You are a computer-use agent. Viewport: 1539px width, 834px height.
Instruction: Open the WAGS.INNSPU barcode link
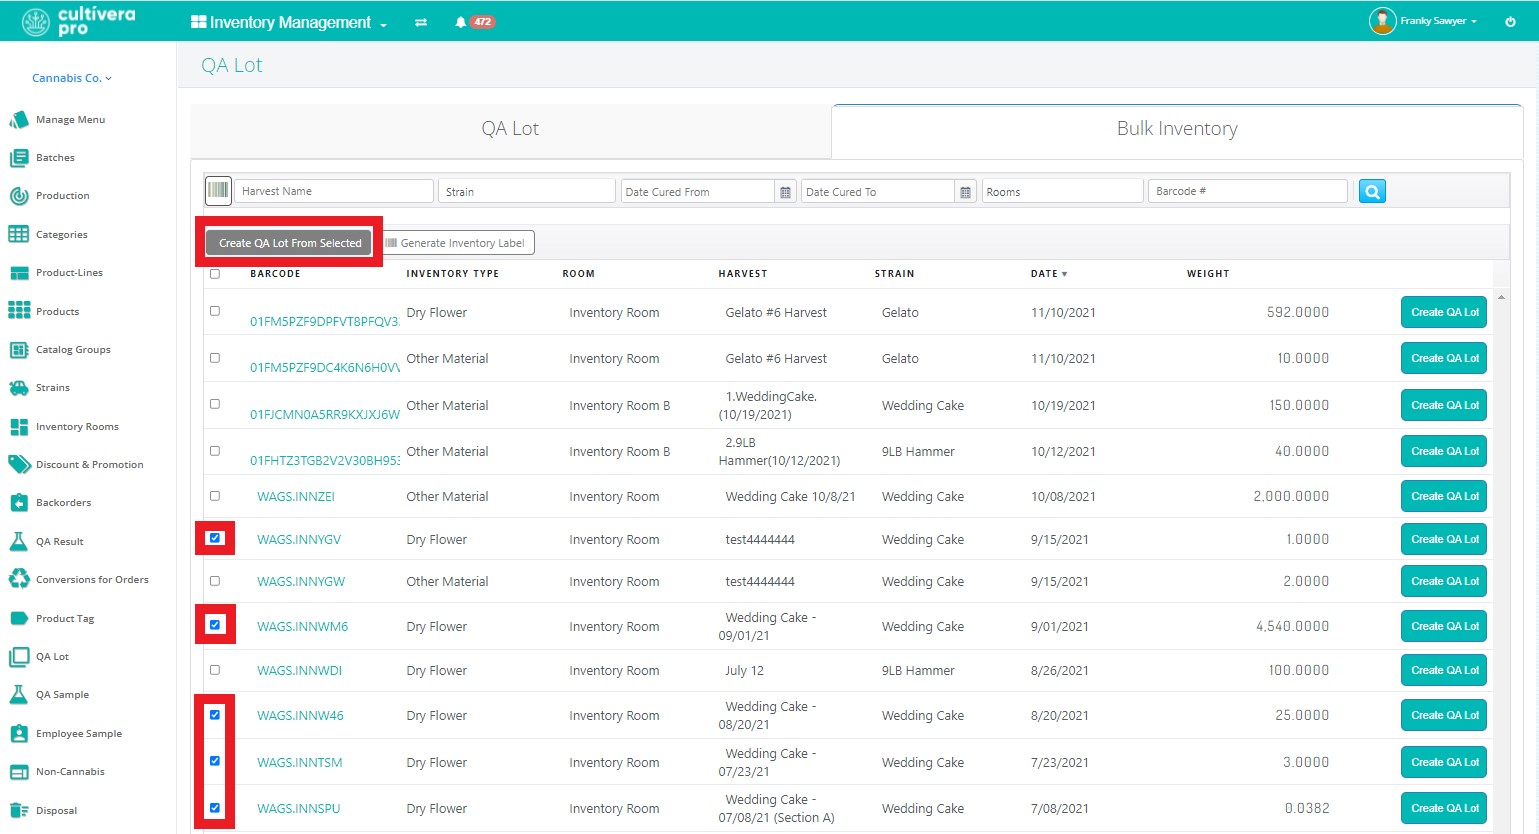coord(299,809)
